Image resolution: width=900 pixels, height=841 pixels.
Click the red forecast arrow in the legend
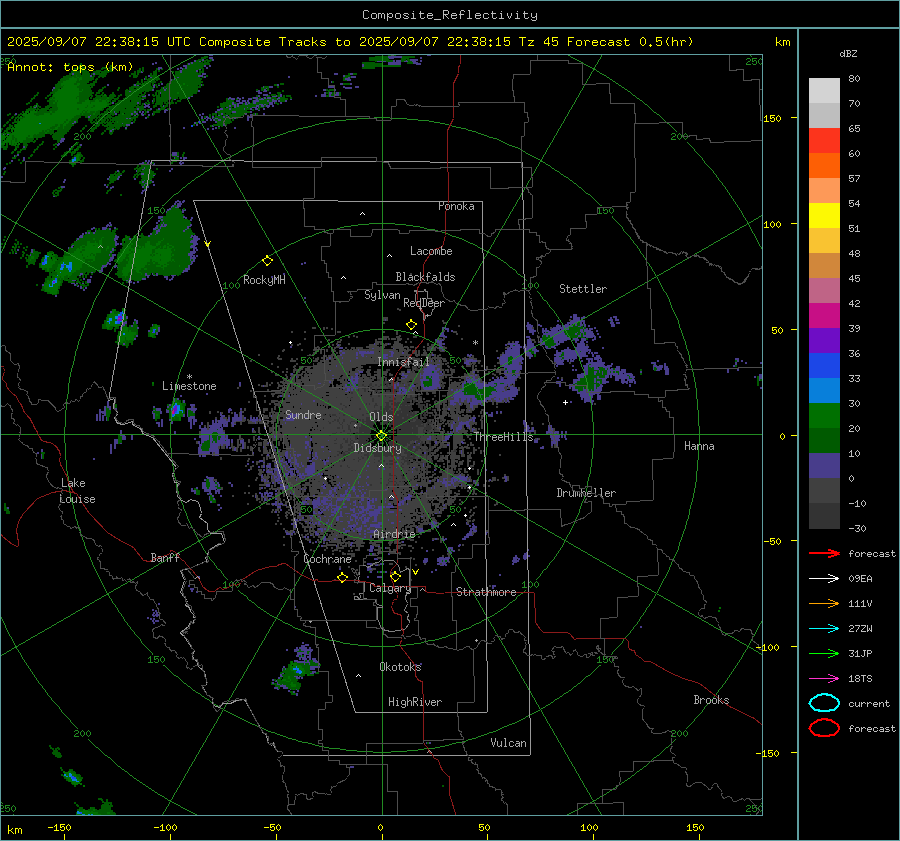[x=824, y=553]
